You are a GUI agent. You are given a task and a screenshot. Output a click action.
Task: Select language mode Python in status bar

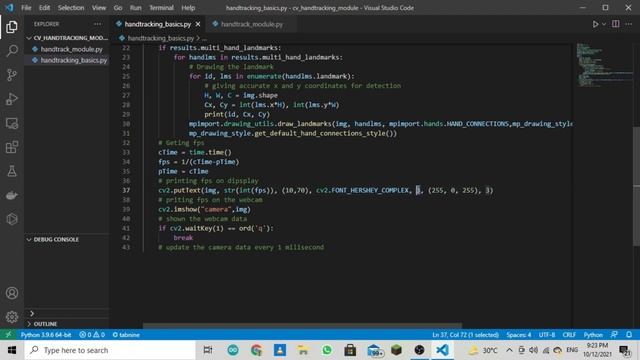tap(593, 335)
